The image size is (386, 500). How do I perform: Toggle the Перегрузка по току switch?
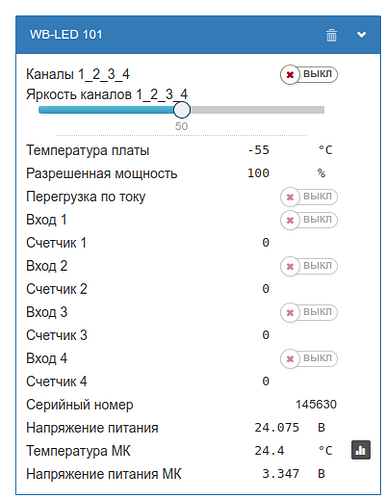309,197
